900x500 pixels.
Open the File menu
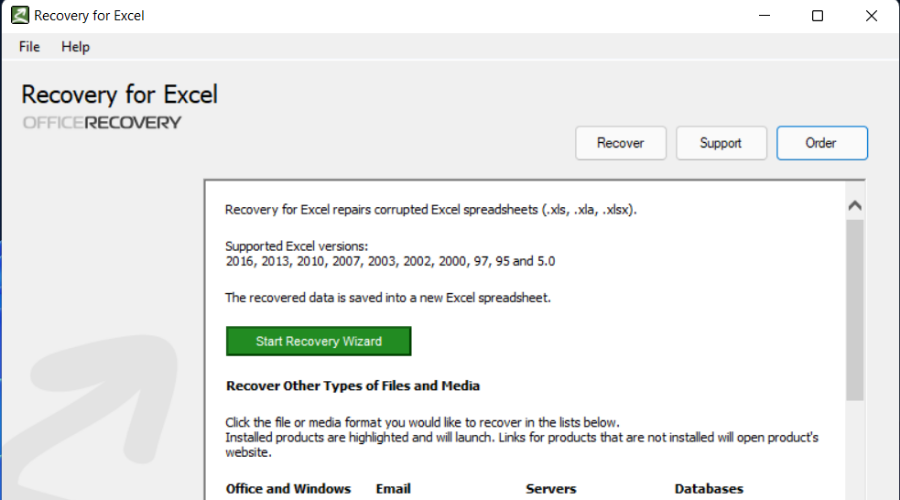[29, 47]
